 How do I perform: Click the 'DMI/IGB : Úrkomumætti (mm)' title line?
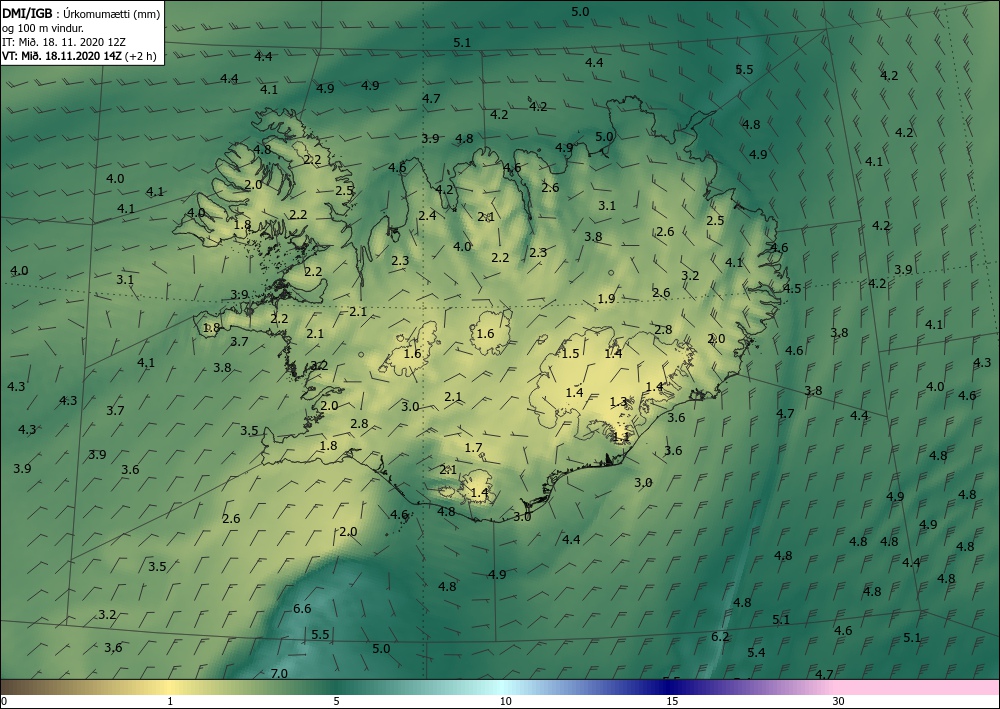point(81,14)
